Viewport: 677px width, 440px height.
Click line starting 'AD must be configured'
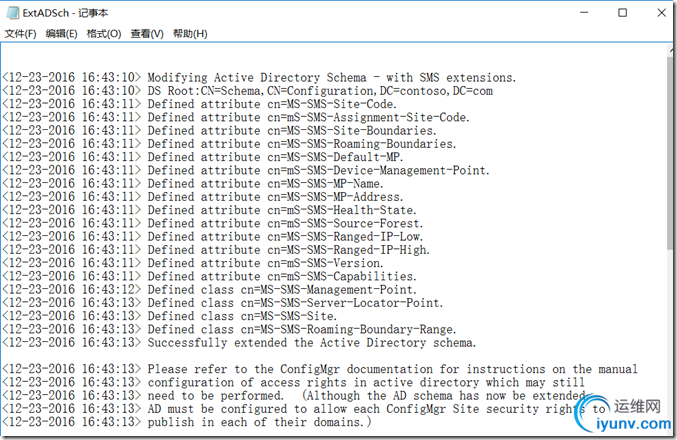[376, 409]
